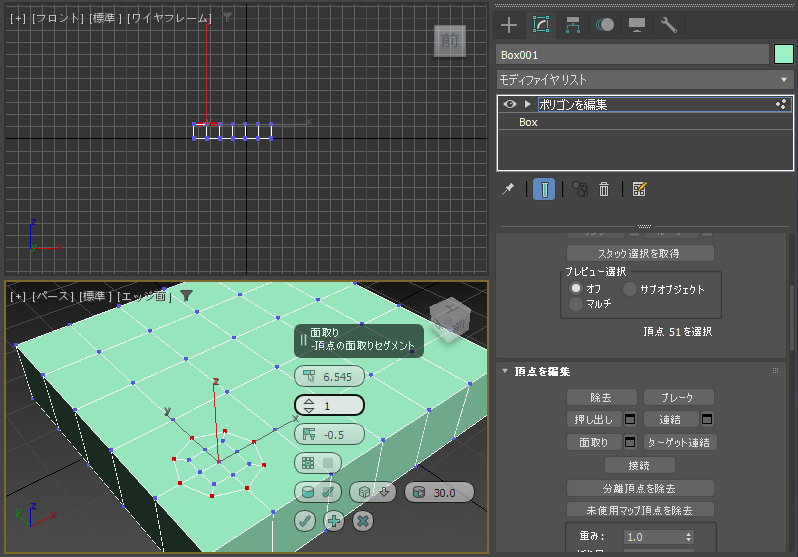
Task: Collapse the 頂点を編集 rollout
Action: pos(505,371)
